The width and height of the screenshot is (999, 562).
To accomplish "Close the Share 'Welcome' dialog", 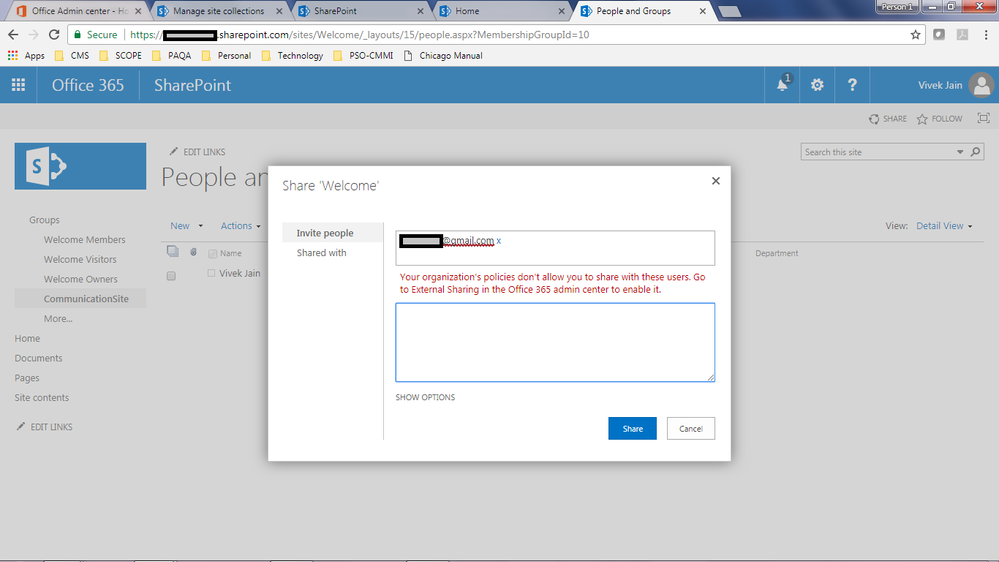I will click(715, 181).
